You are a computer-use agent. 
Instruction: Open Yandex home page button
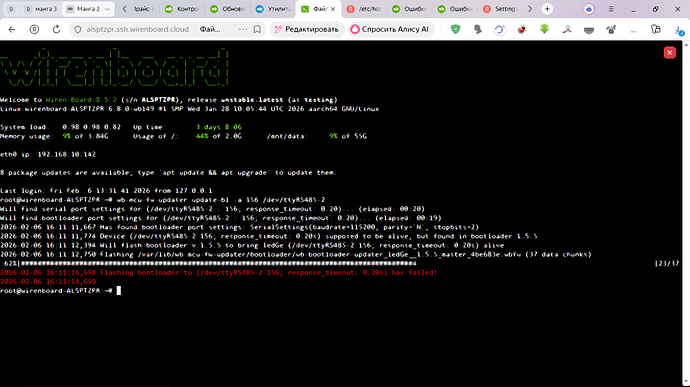tap(34, 29)
